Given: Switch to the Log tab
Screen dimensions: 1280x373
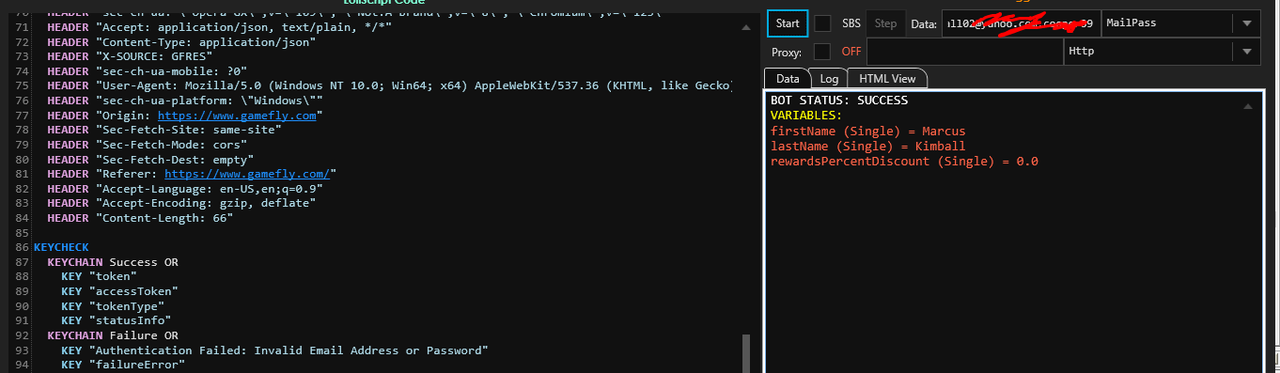Looking at the screenshot, I should click(828, 78).
